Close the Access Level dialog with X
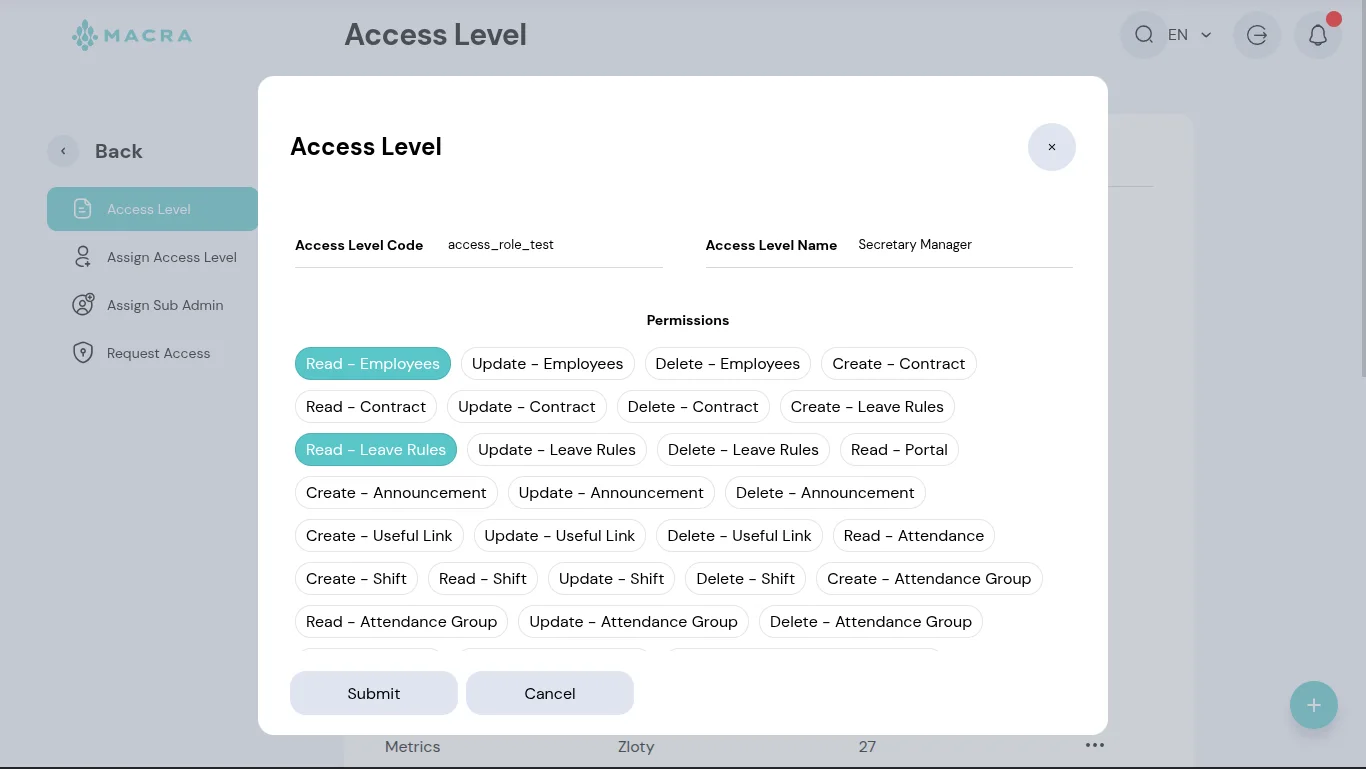 [1051, 147]
